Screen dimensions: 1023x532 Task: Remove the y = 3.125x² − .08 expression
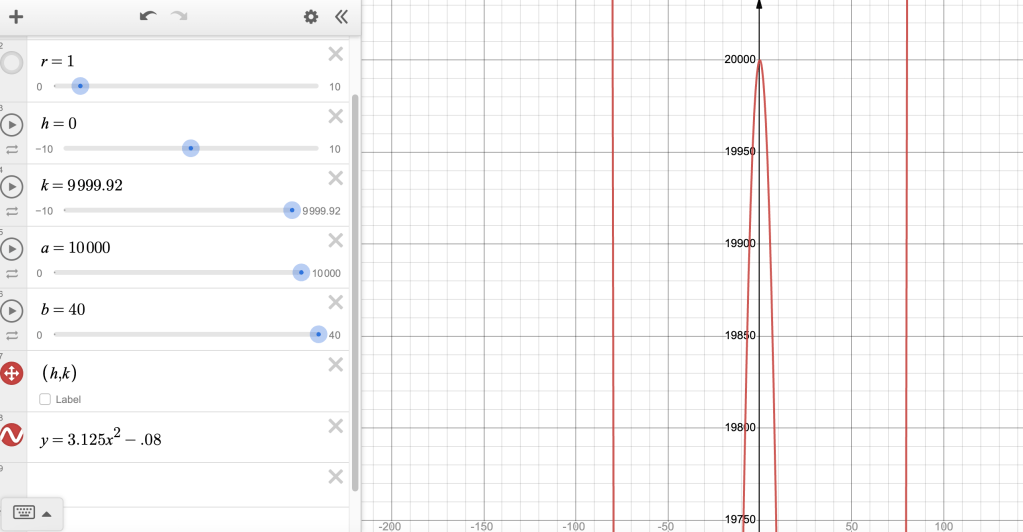coord(336,426)
